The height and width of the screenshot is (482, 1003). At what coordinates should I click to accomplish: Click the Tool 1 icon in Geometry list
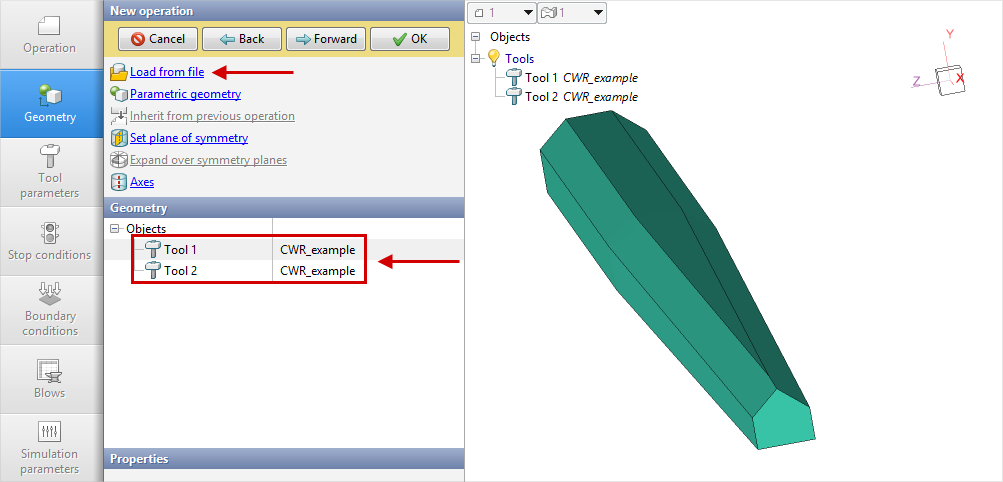click(x=153, y=249)
